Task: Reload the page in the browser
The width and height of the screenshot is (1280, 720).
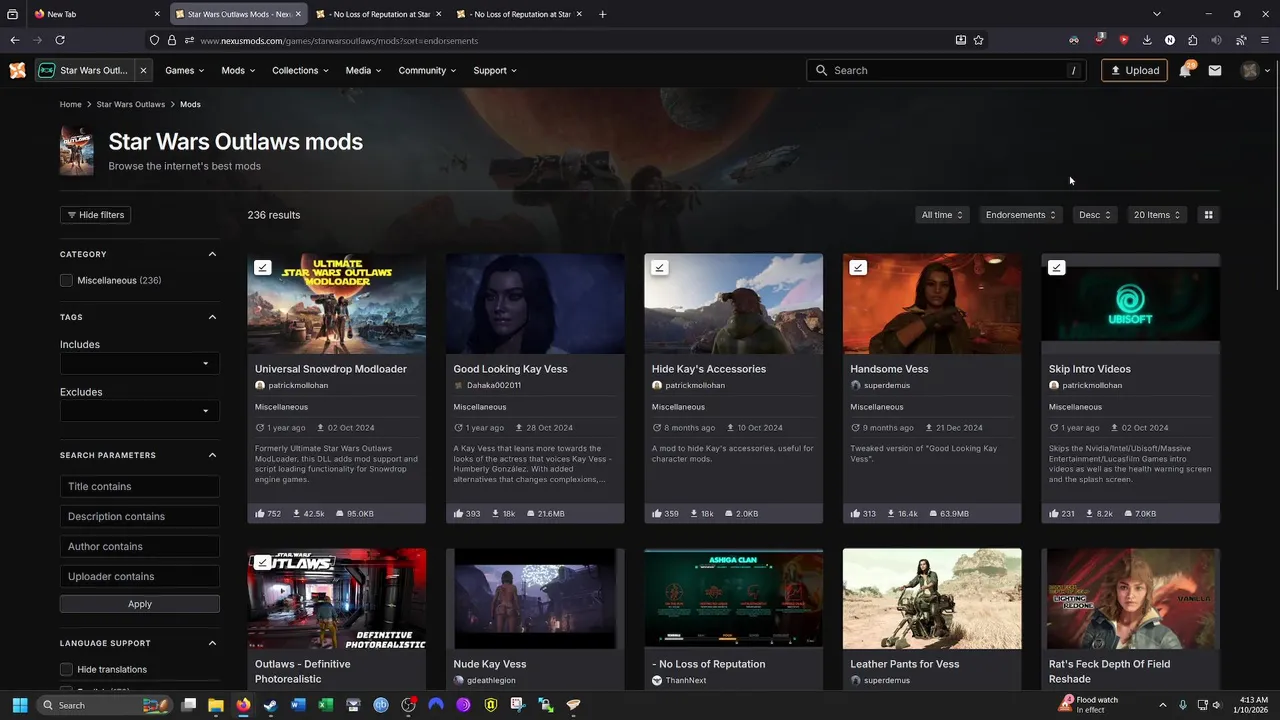Action: click(60, 40)
